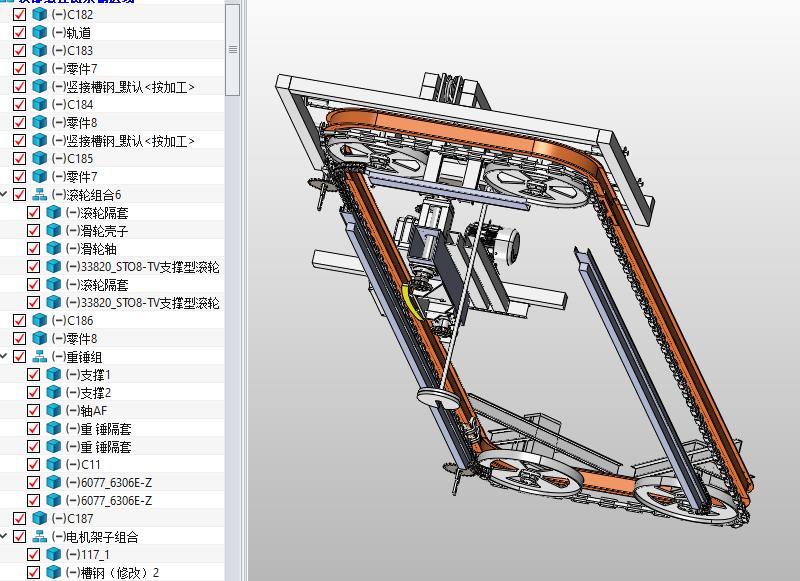Click the (-)C183 label
The image size is (800, 581).
point(72,50)
